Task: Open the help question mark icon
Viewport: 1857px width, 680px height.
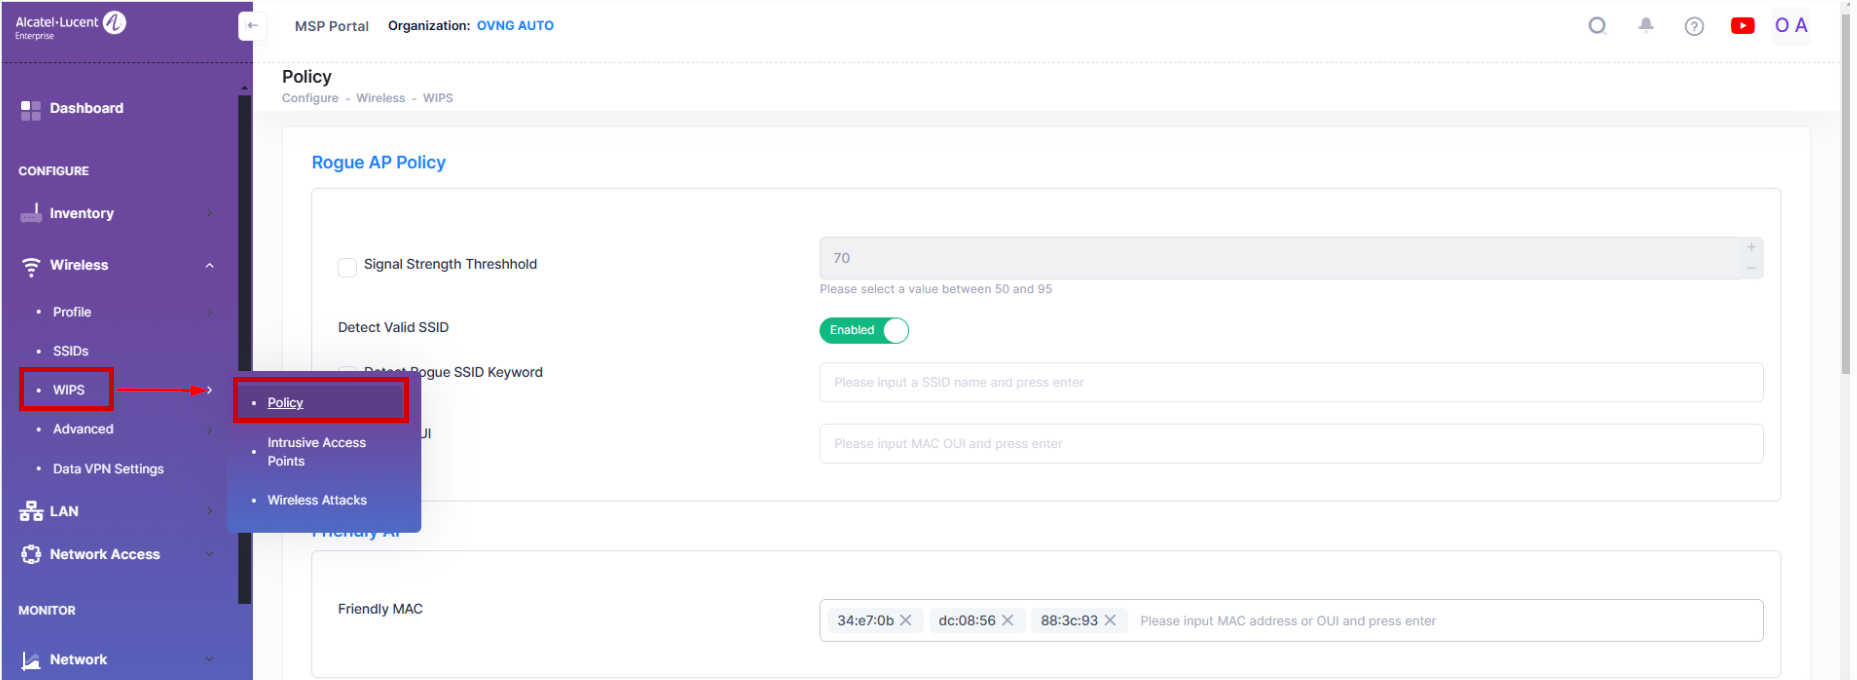Action: tap(1693, 27)
